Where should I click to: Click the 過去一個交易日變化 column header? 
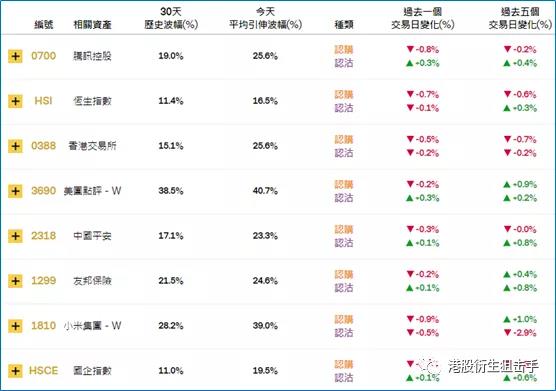click(x=423, y=18)
